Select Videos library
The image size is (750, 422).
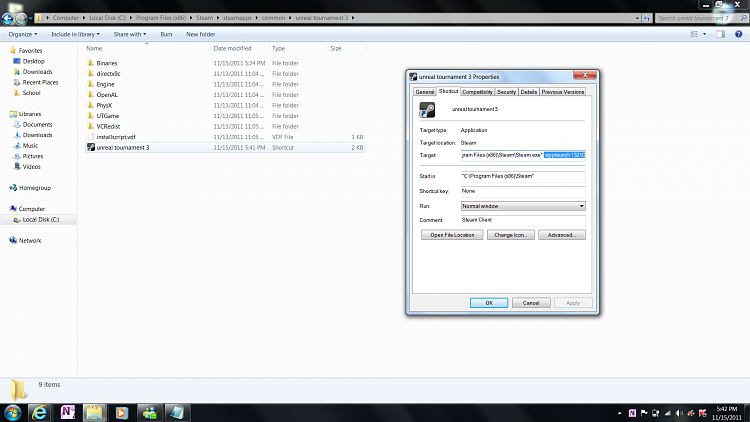point(32,167)
